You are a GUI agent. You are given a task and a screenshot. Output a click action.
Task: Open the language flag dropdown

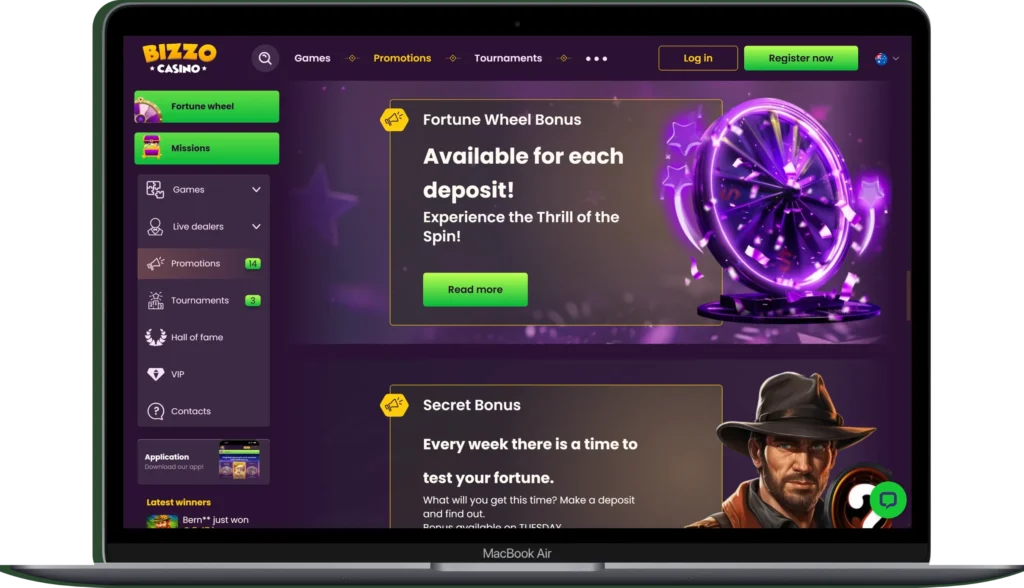point(886,59)
